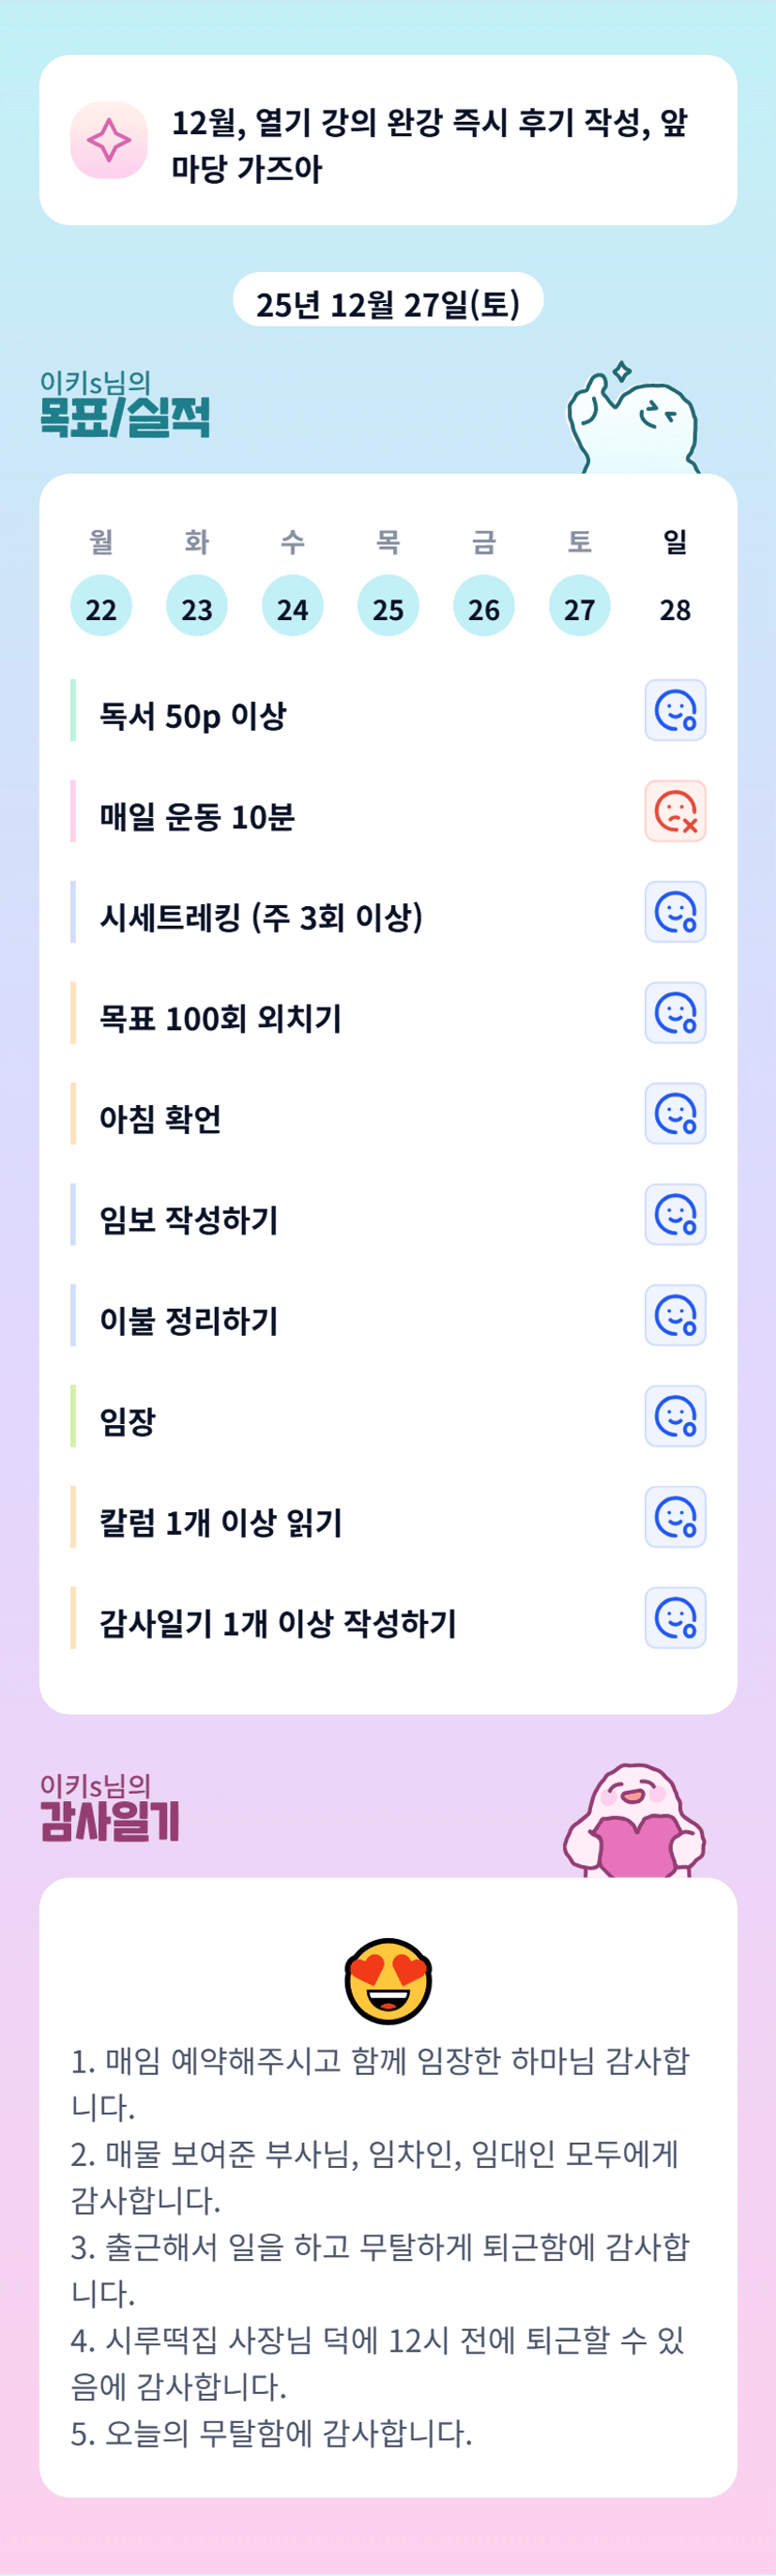Select Monday 22 in the week calendar

point(101,607)
